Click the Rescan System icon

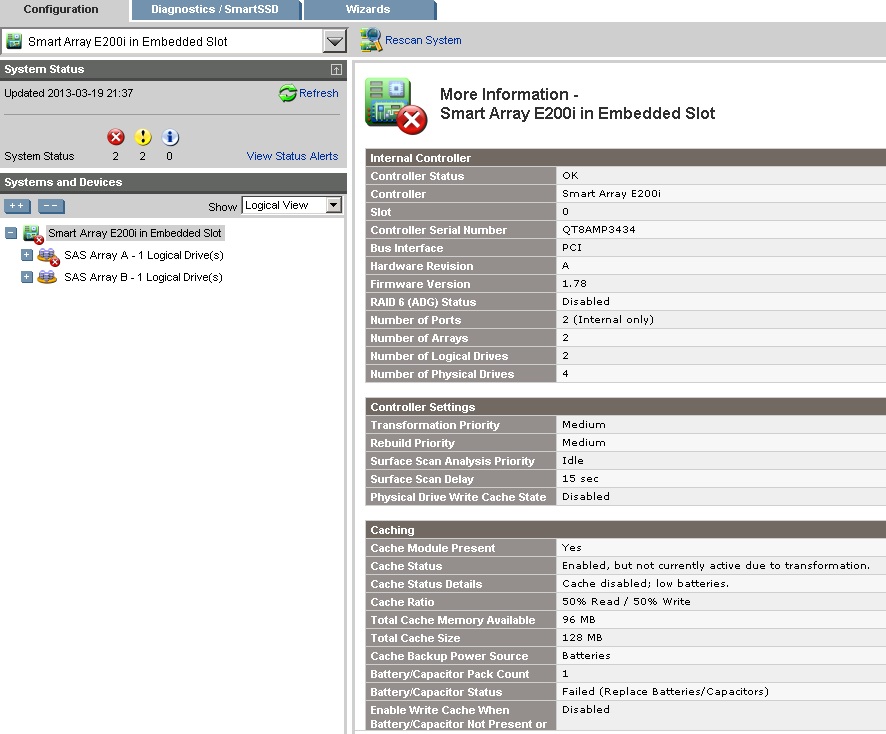pyautogui.click(x=368, y=40)
